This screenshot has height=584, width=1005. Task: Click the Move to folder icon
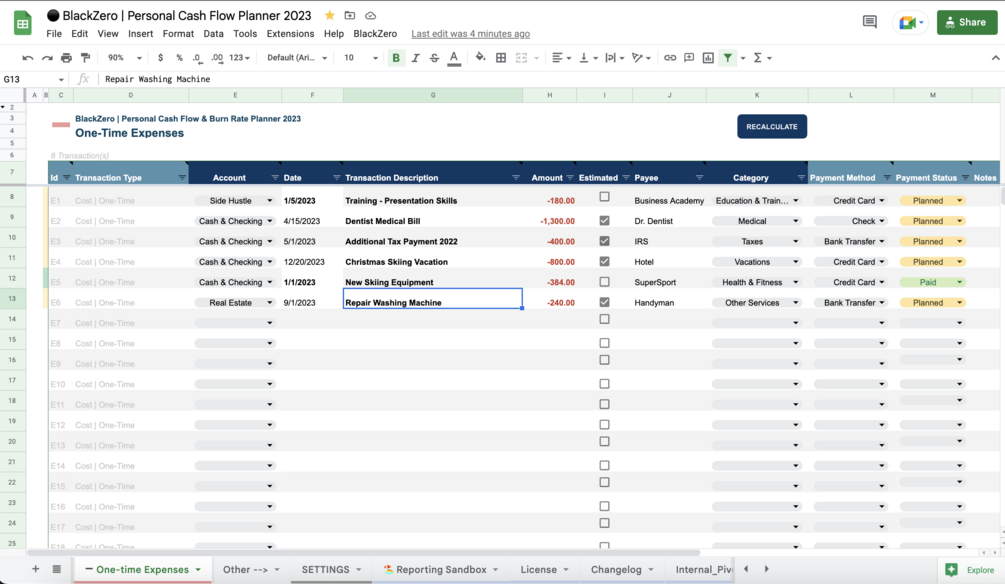tap(350, 15)
